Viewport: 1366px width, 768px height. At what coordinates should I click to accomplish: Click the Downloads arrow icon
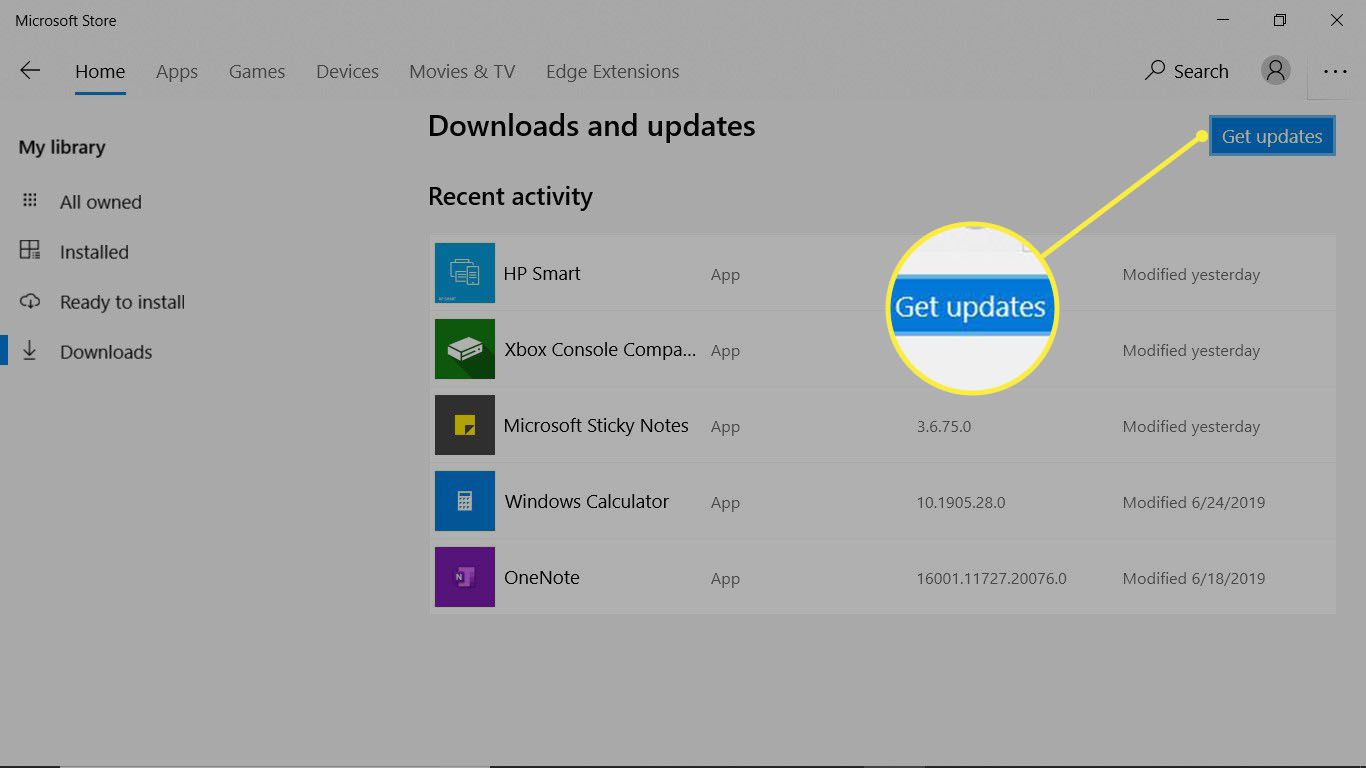tap(30, 350)
